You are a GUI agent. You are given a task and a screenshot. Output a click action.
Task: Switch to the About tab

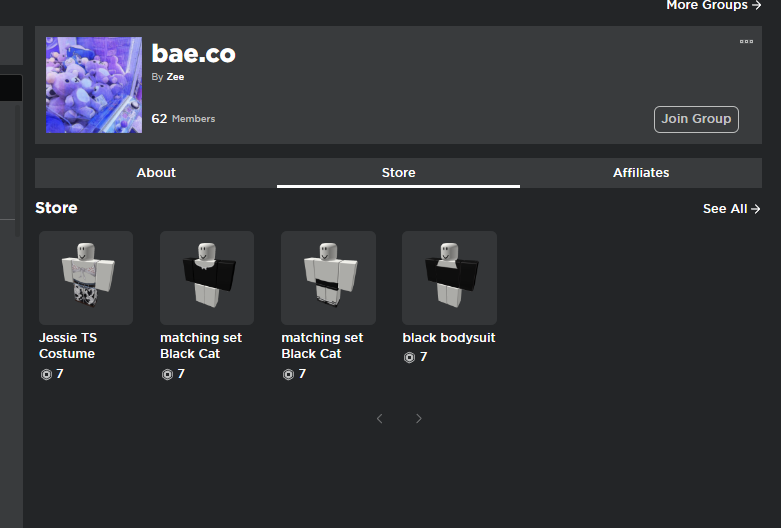(156, 173)
